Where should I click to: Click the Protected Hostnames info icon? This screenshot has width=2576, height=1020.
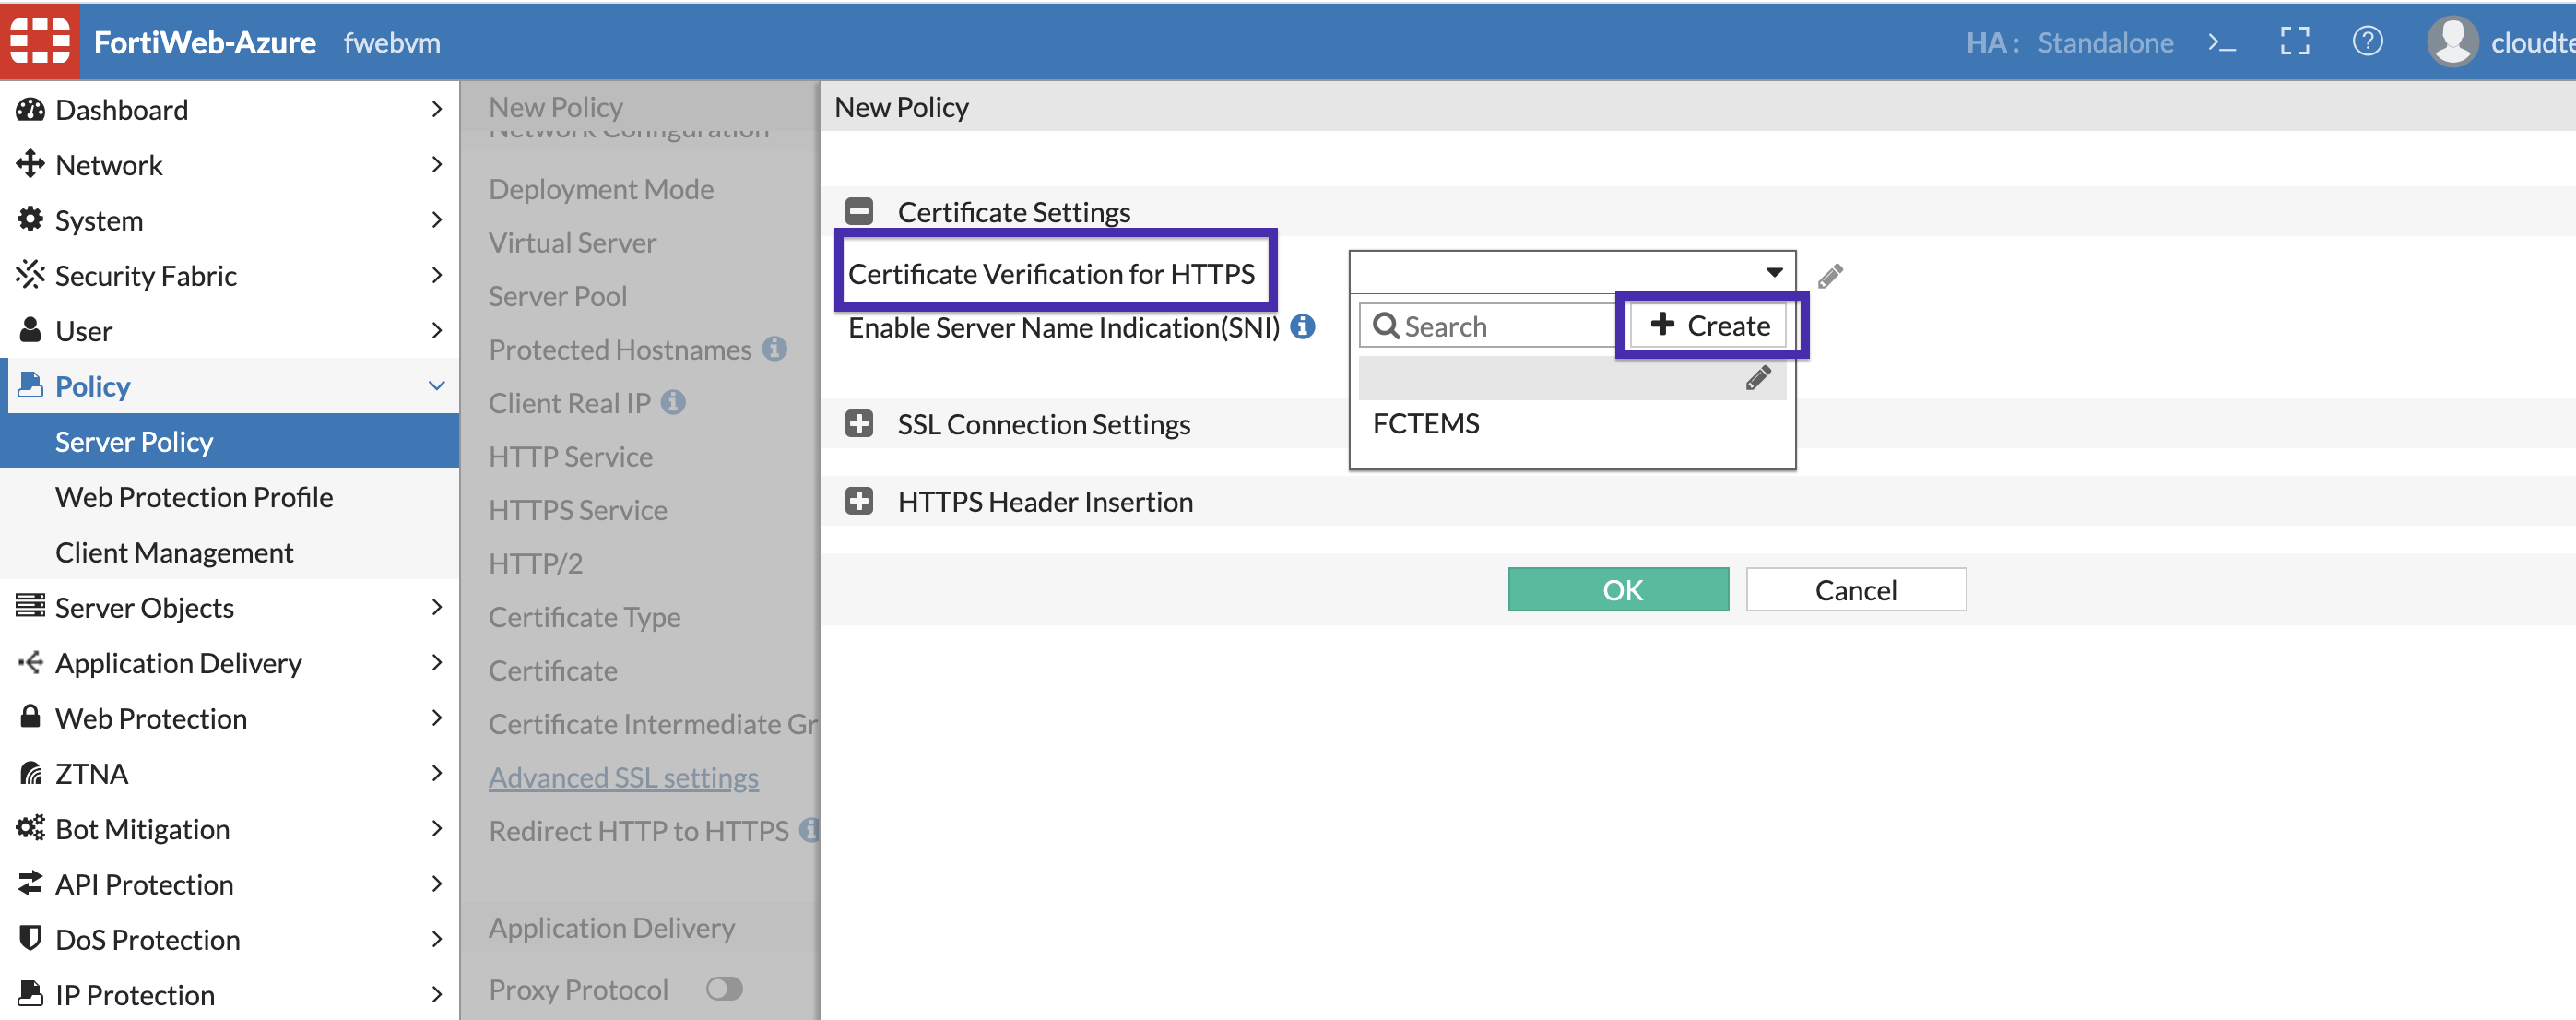coord(774,348)
